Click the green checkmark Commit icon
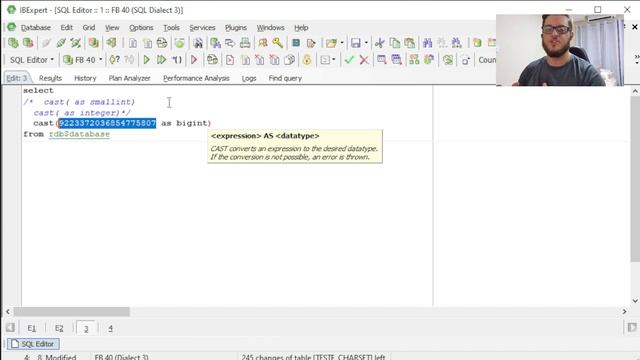 349,60
